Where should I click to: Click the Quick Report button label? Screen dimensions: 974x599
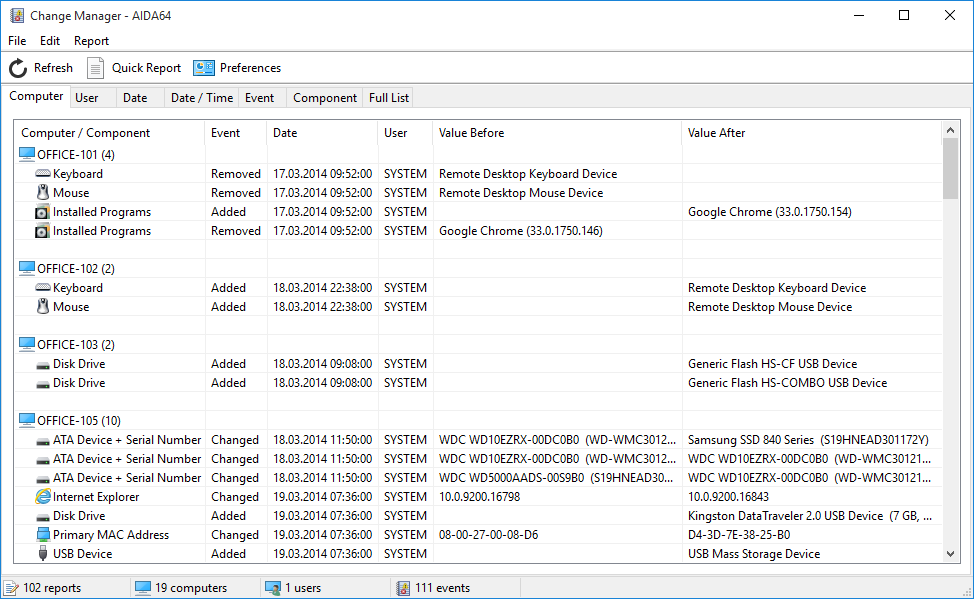[x=146, y=68]
